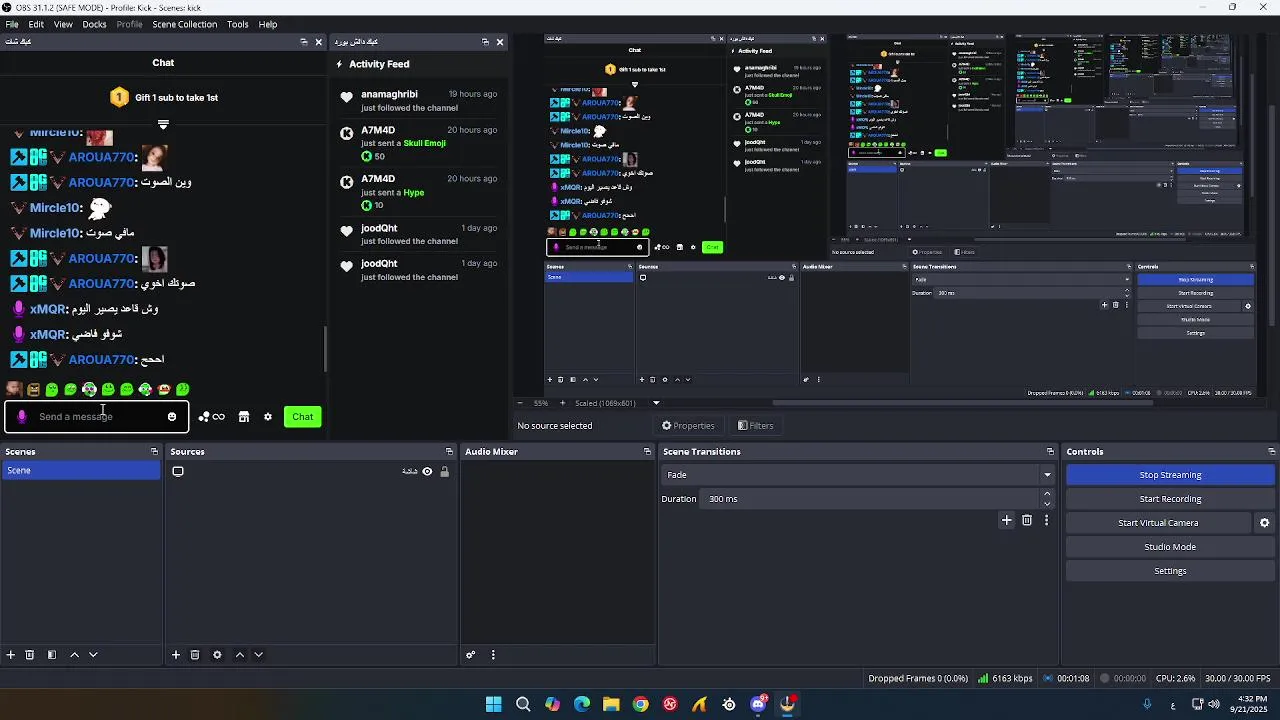Image resolution: width=1280 pixels, height=720 pixels.
Task: Move source up arrow in Sources panel
Action: pyautogui.click(x=239, y=655)
